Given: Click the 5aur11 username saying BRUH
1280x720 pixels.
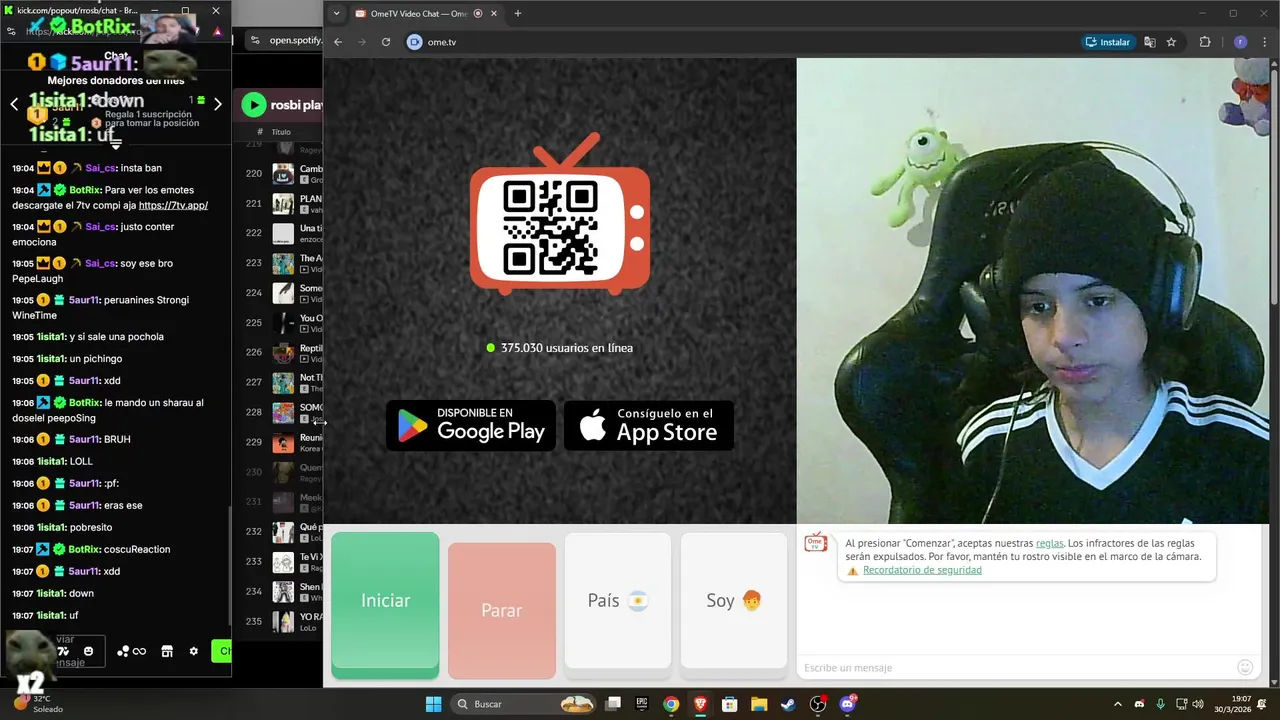Looking at the screenshot, I should click(x=84, y=439).
